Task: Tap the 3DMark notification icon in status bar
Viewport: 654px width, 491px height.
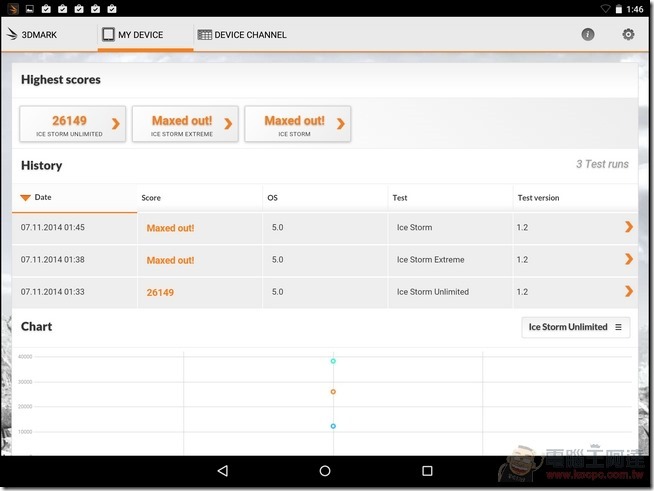Action: [x=13, y=9]
